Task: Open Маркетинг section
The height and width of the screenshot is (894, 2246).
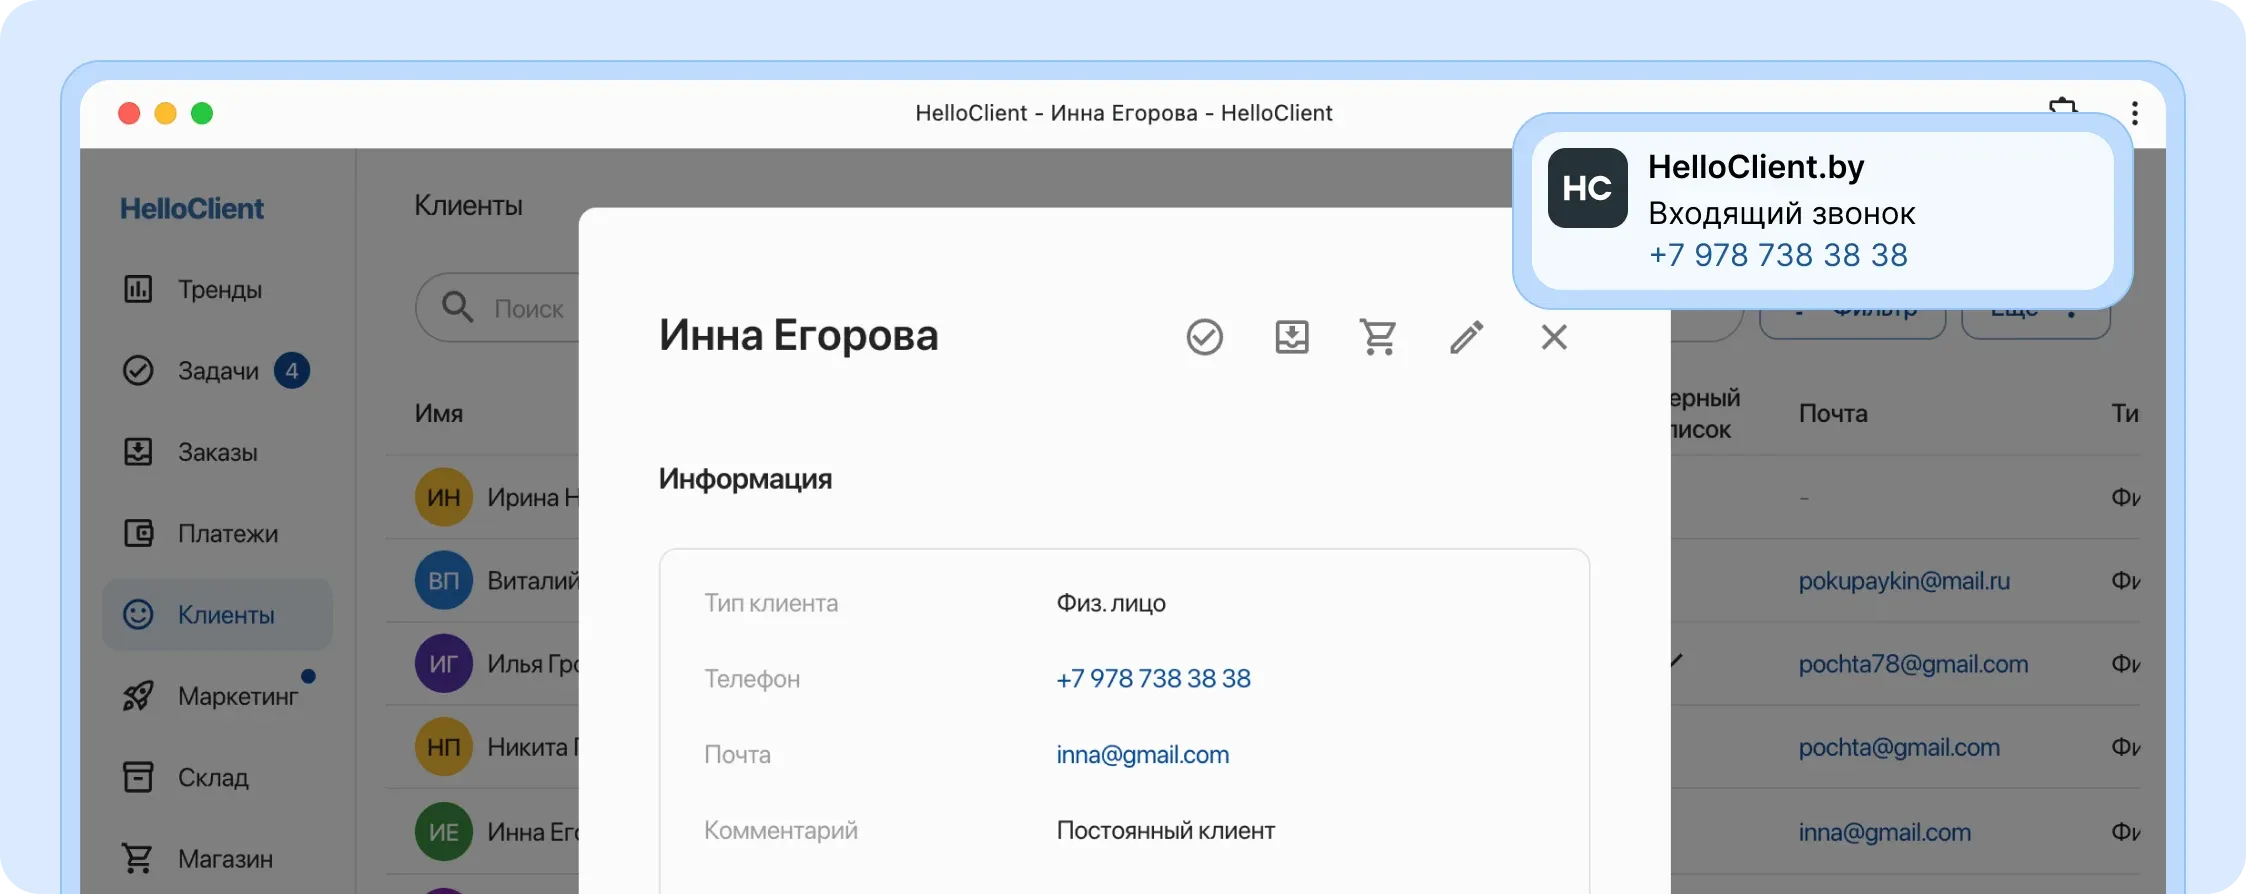Action: [218, 696]
